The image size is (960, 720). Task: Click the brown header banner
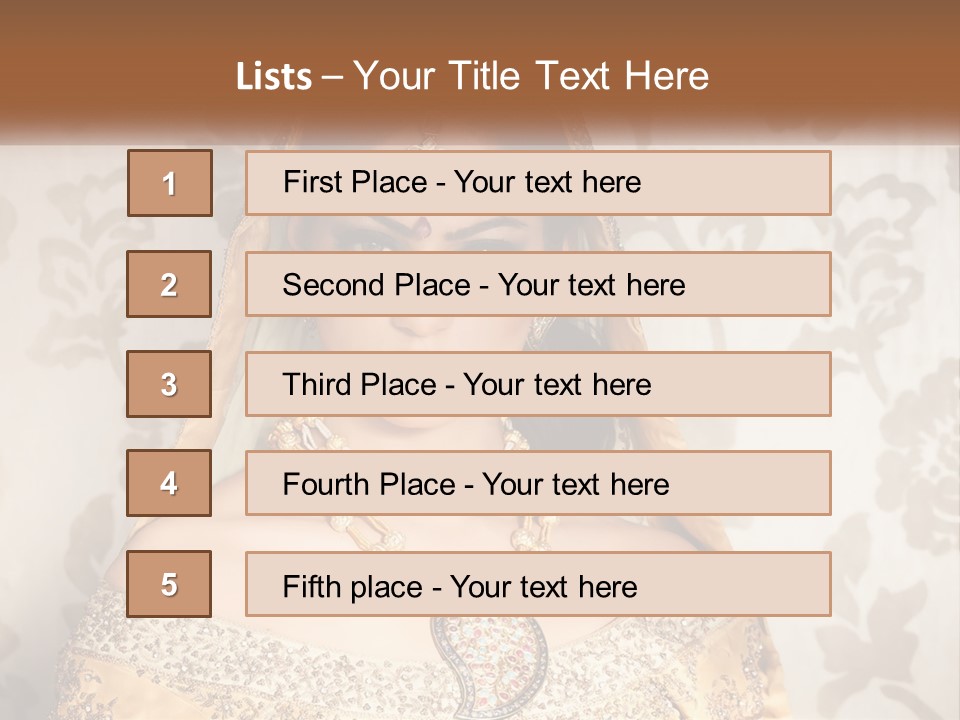click(x=480, y=67)
